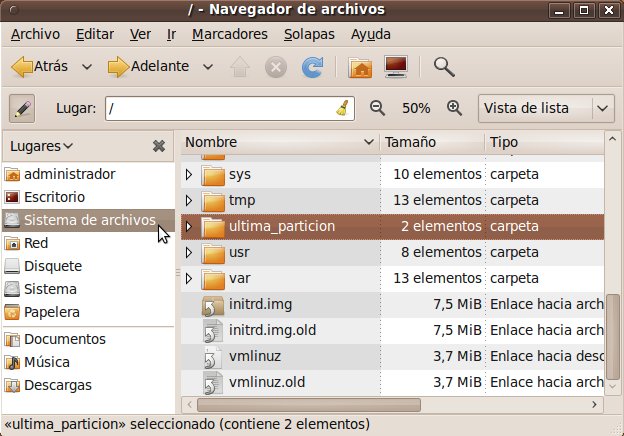Maximize the Navegador de archivos window
The height and width of the screenshot is (436, 624).
click(x=584, y=10)
